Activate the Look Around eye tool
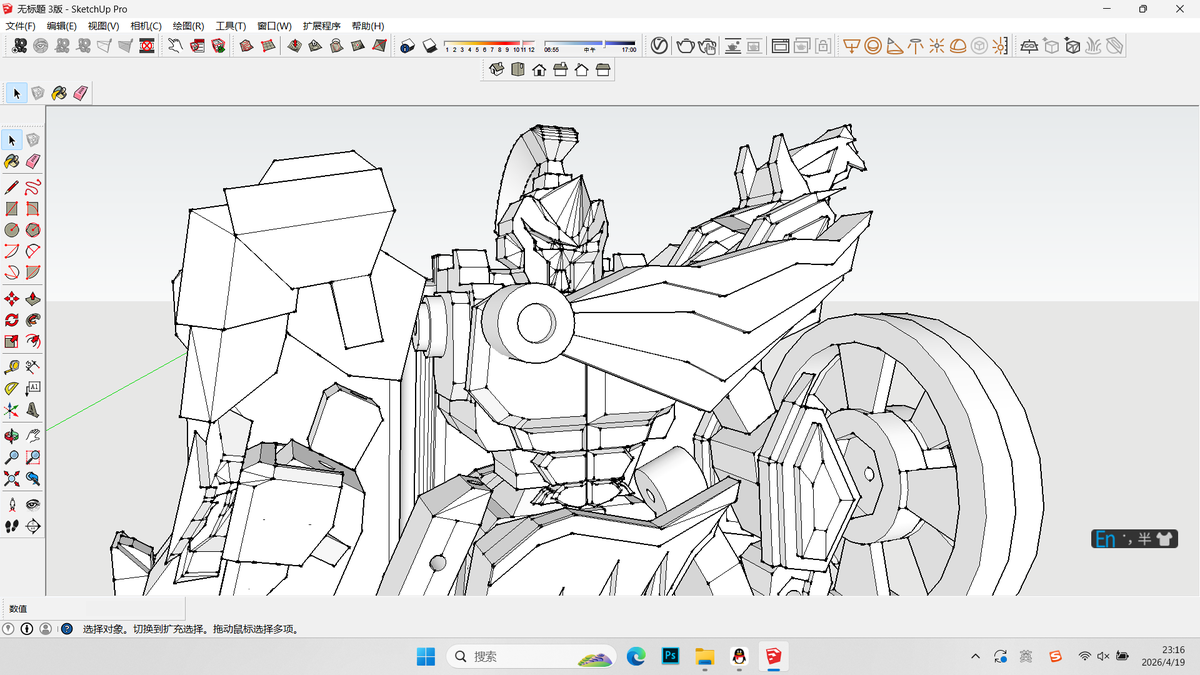Image resolution: width=1200 pixels, height=675 pixels. point(33,505)
